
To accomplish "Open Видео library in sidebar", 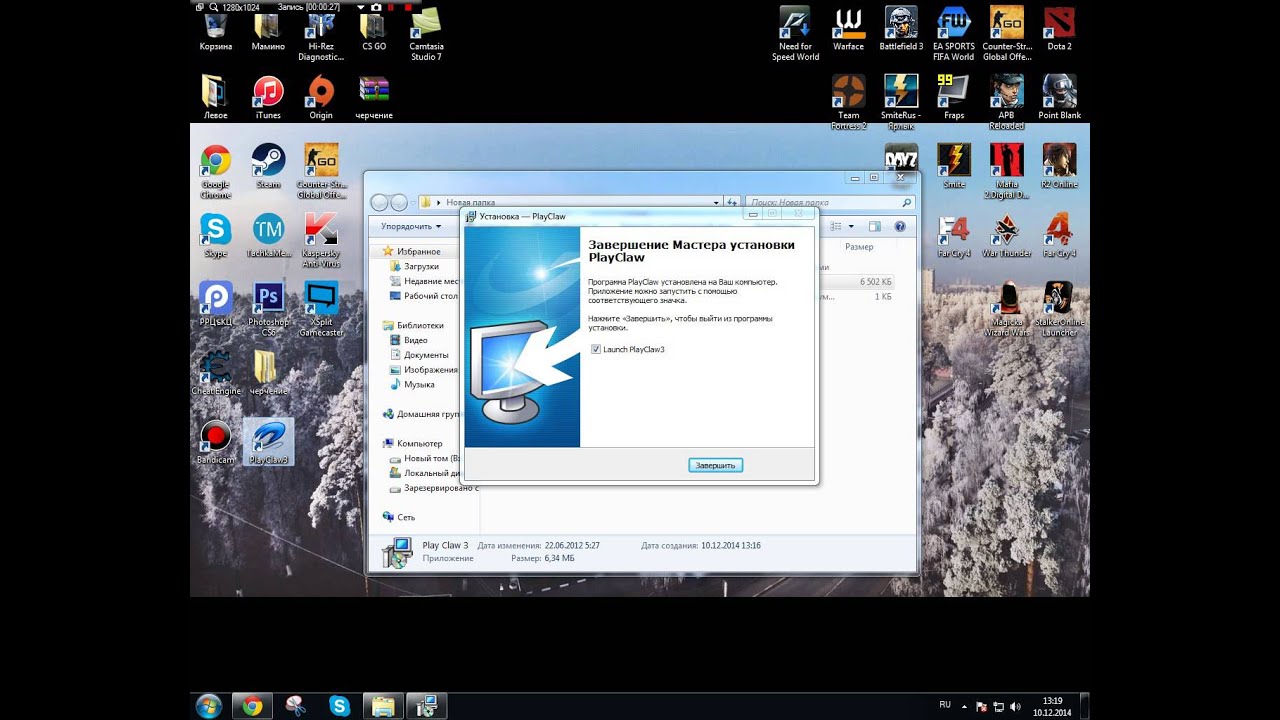I will 416,340.
